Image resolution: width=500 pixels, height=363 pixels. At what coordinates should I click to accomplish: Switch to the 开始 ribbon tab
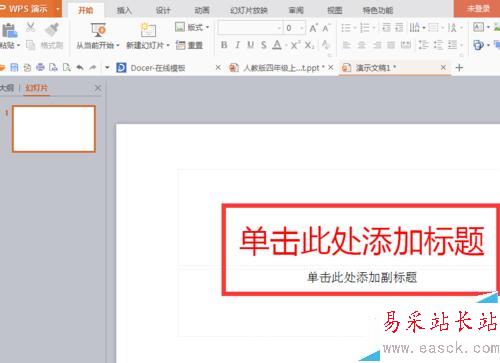point(86,10)
